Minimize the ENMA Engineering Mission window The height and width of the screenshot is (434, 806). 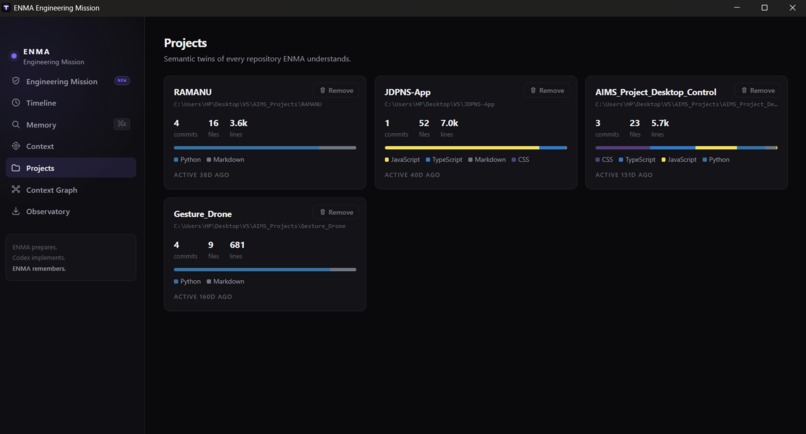pos(737,8)
